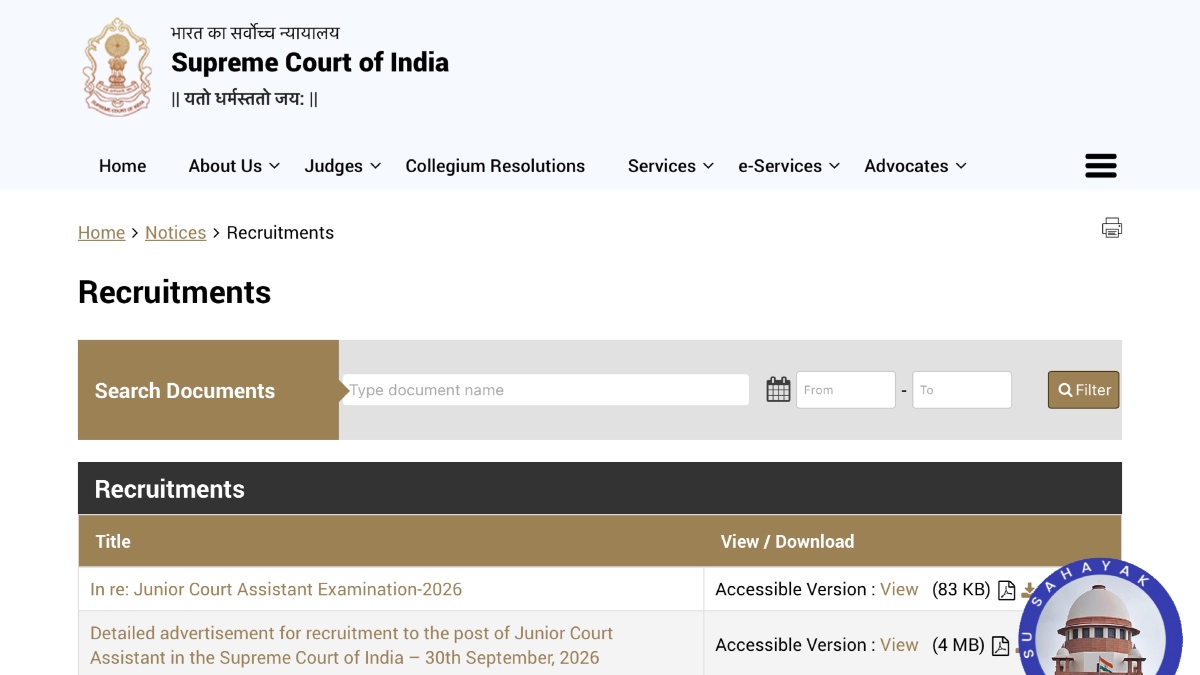Click the To date field

coord(962,390)
